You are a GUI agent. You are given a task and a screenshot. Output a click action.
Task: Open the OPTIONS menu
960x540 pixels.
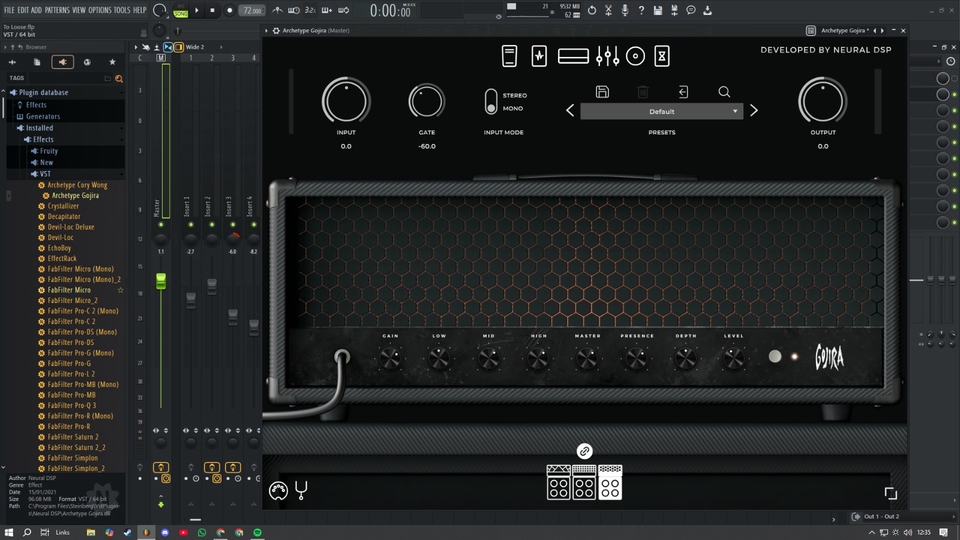(x=100, y=10)
